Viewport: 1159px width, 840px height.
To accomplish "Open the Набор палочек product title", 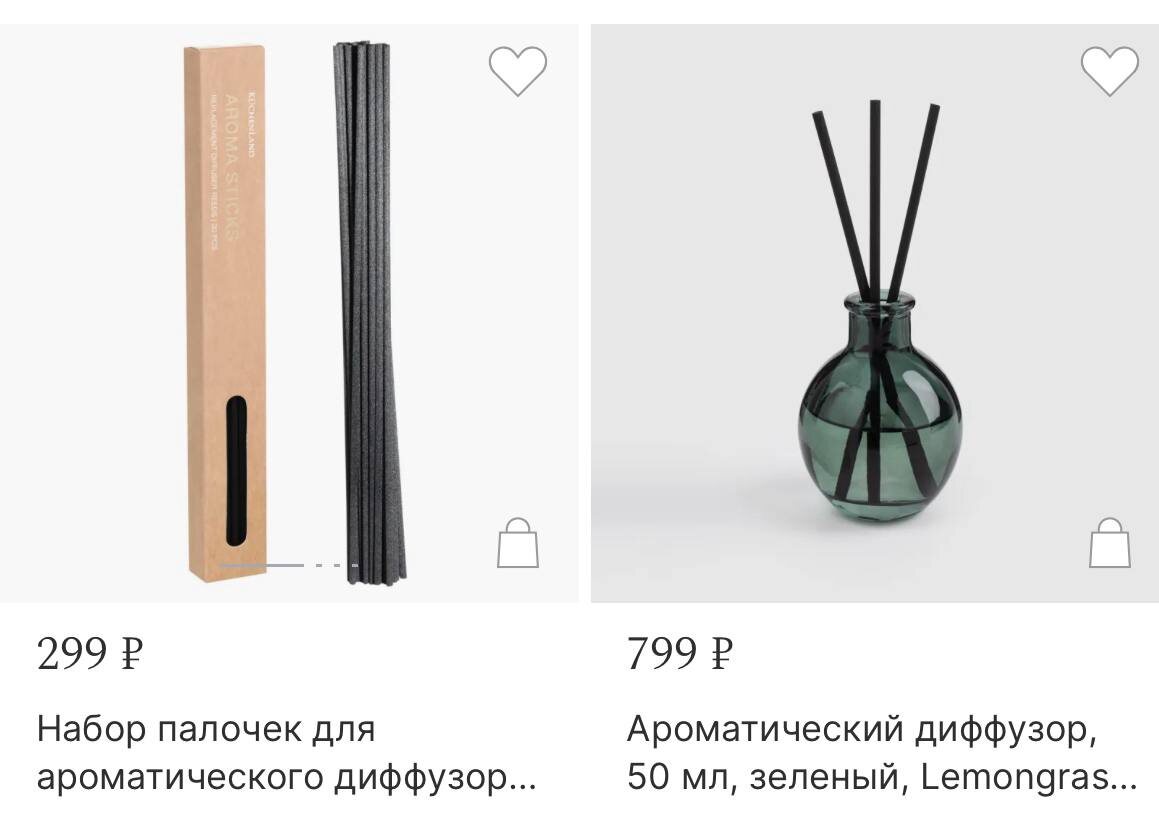I will (287, 753).
